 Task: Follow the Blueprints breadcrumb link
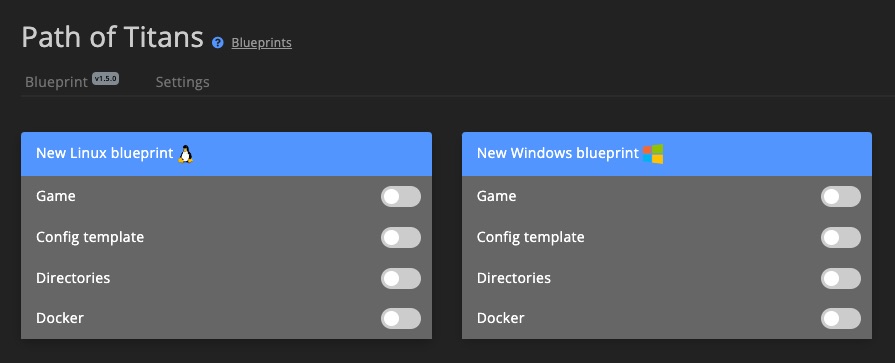261,43
